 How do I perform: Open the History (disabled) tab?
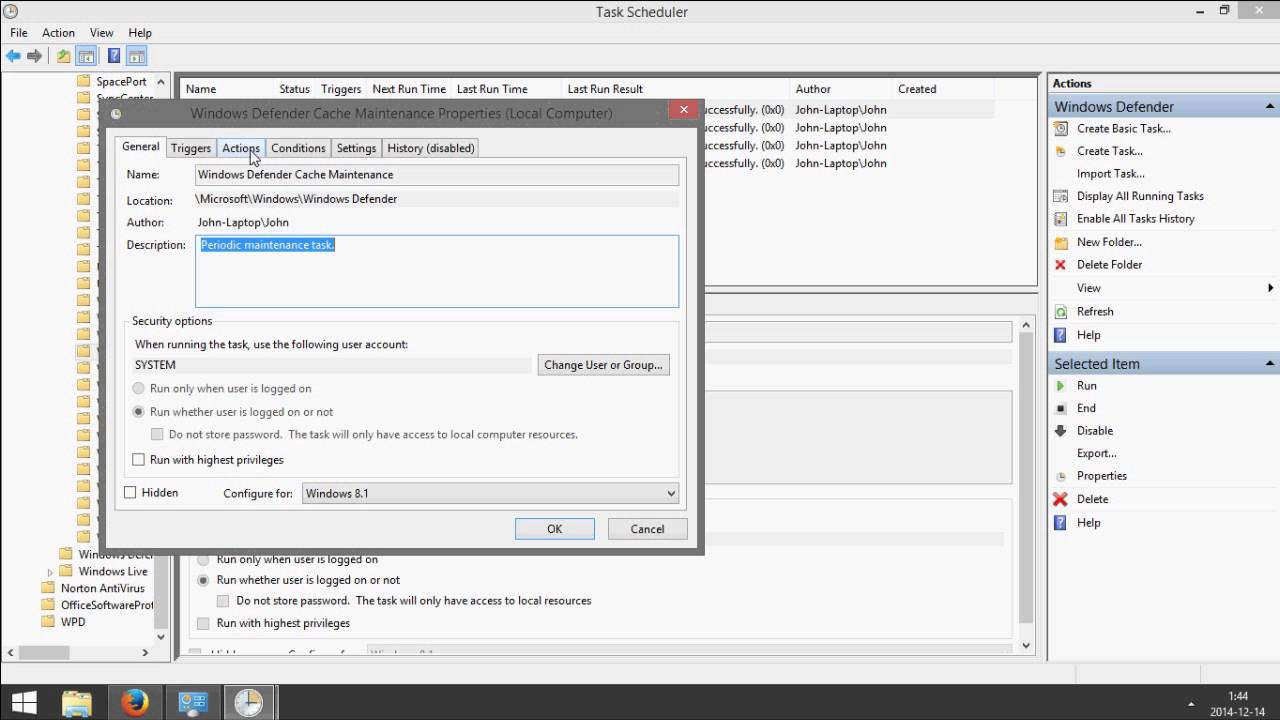point(430,148)
